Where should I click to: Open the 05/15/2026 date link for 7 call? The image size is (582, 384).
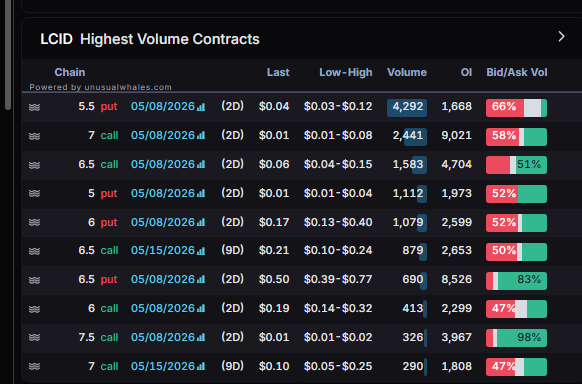(x=163, y=366)
